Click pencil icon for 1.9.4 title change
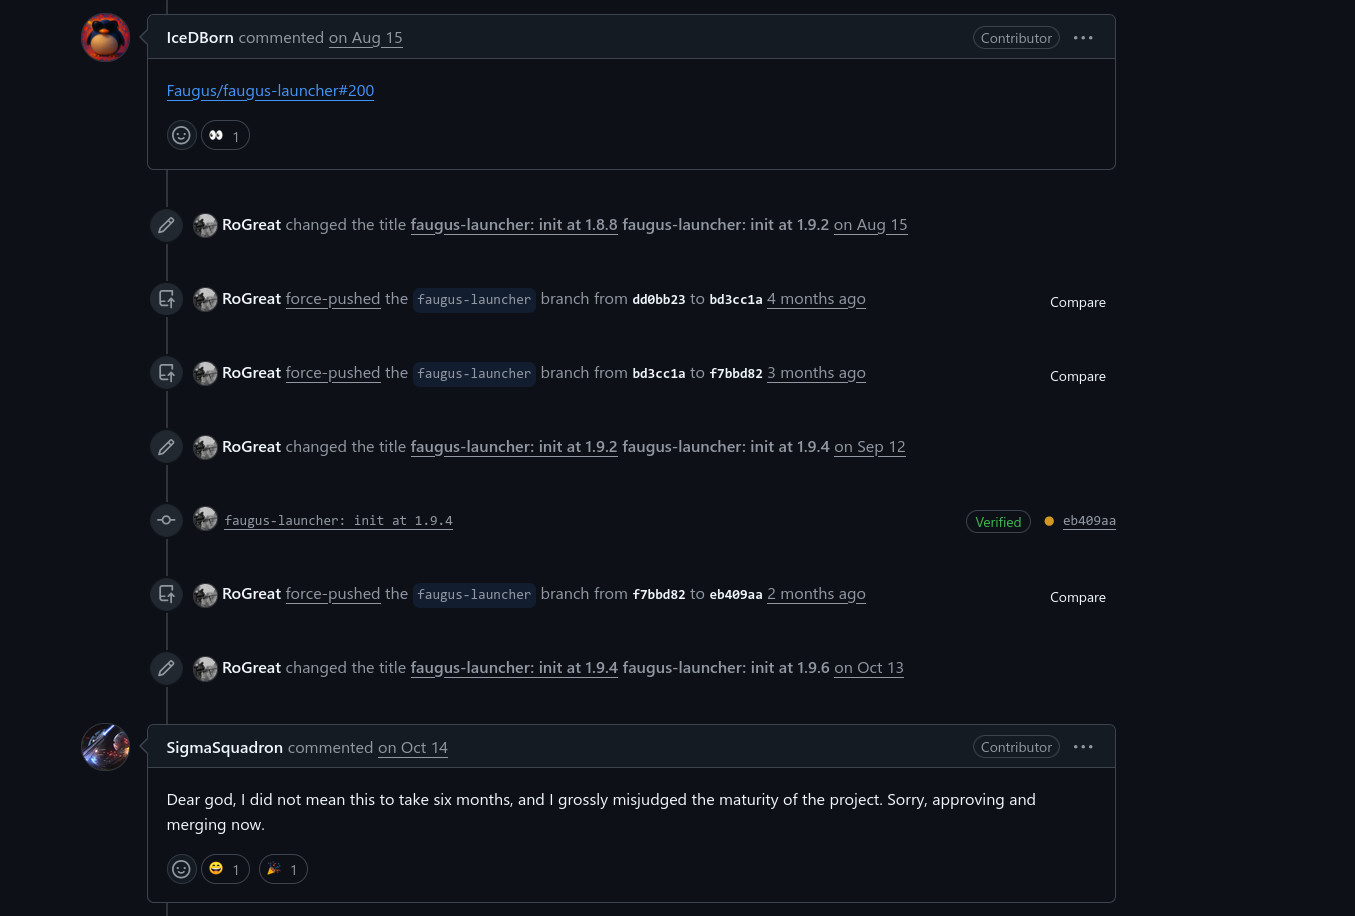Image resolution: width=1355 pixels, height=916 pixels. pos(167,447)
